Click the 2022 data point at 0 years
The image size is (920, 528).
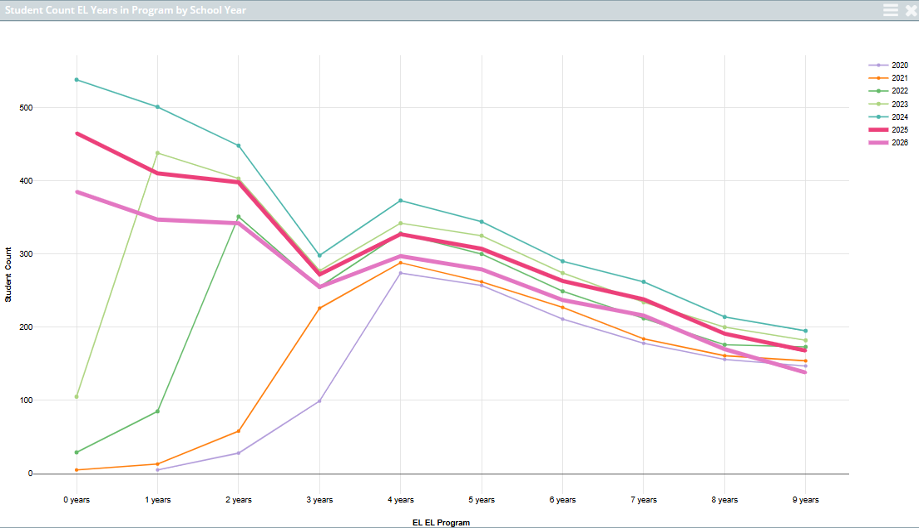pos(76,452)
